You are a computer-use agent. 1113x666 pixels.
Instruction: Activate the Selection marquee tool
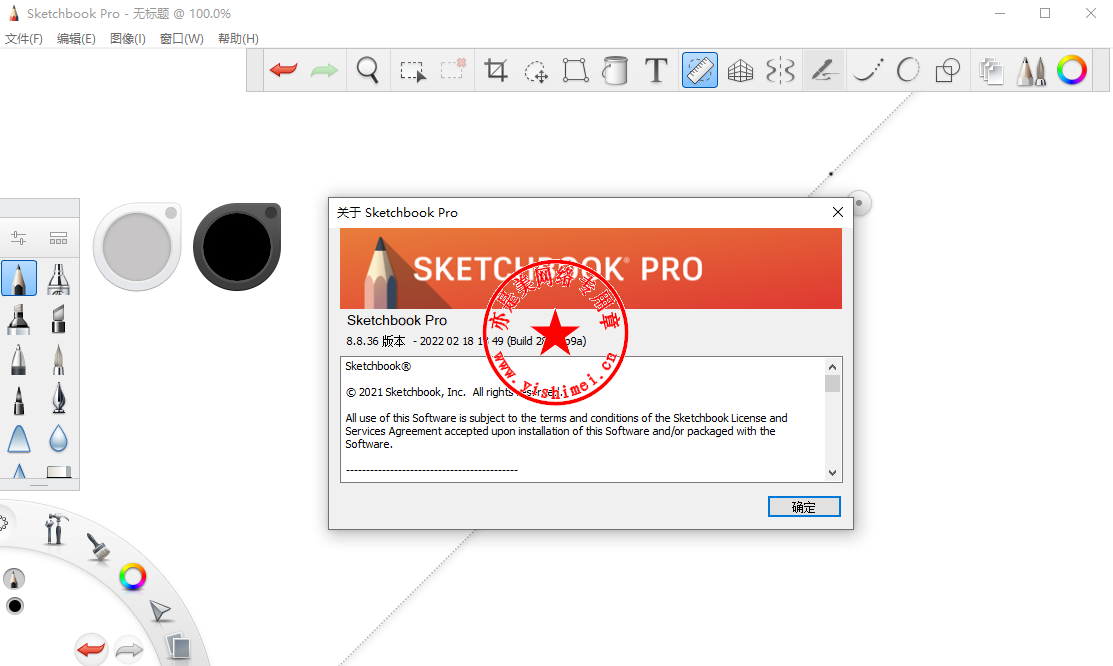coord(412,71)
